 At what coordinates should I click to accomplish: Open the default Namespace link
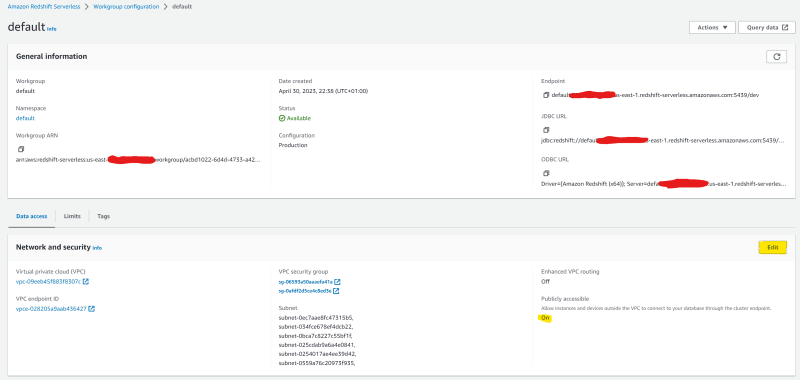[25, 118]
